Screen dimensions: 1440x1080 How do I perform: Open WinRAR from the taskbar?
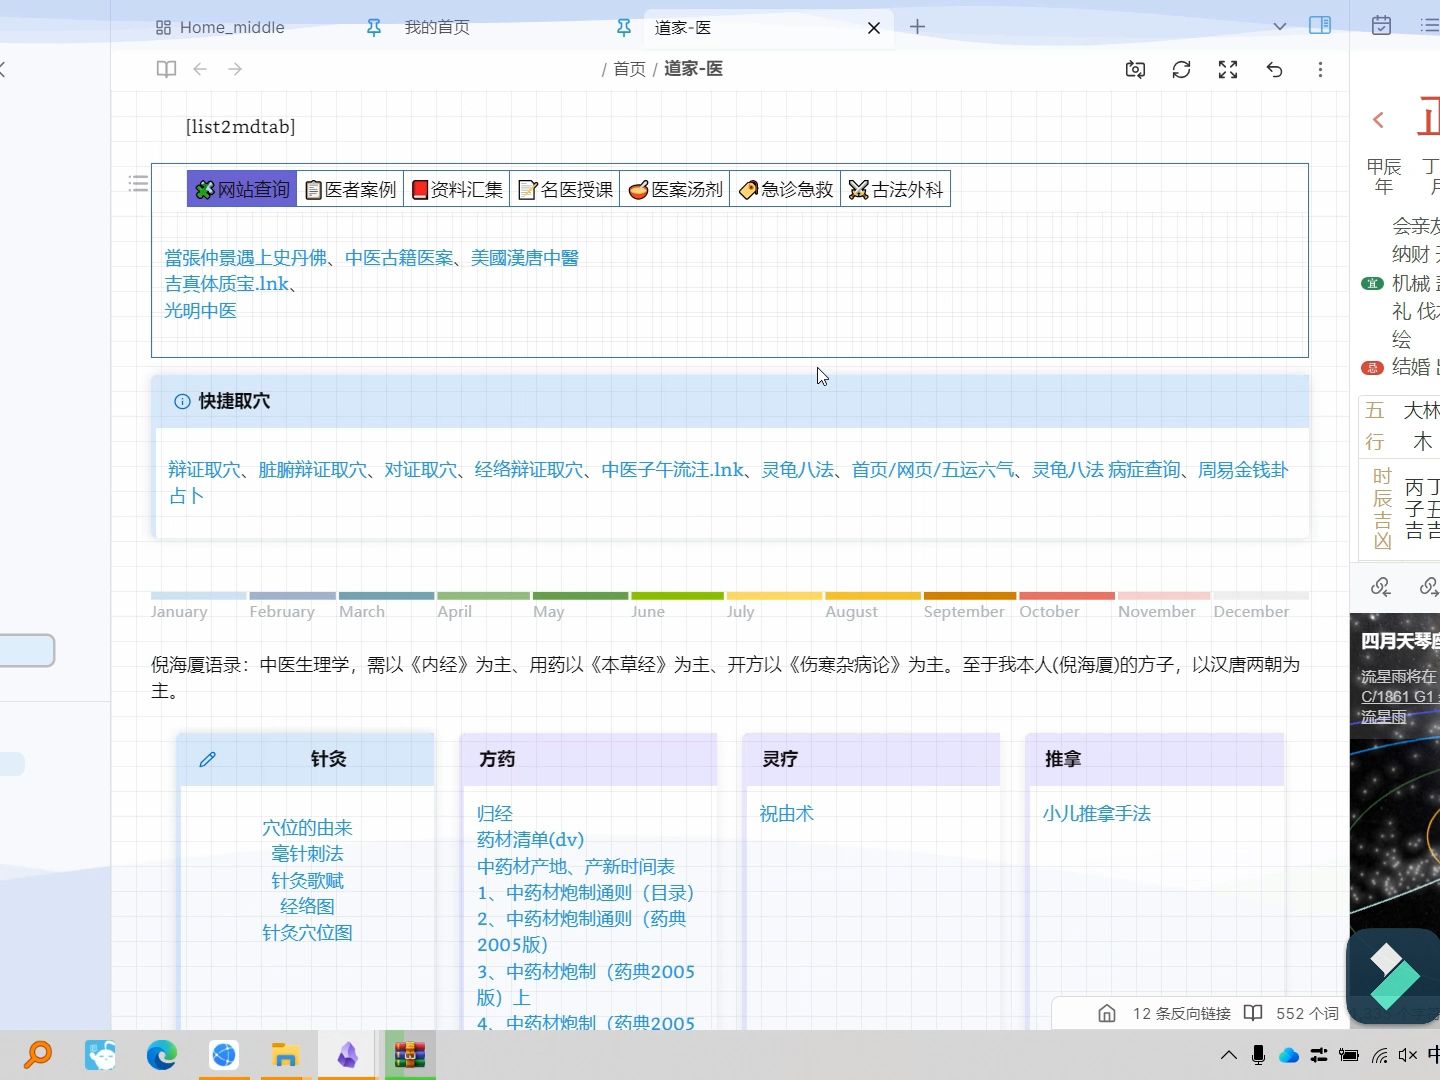(x=409, y=1055)
